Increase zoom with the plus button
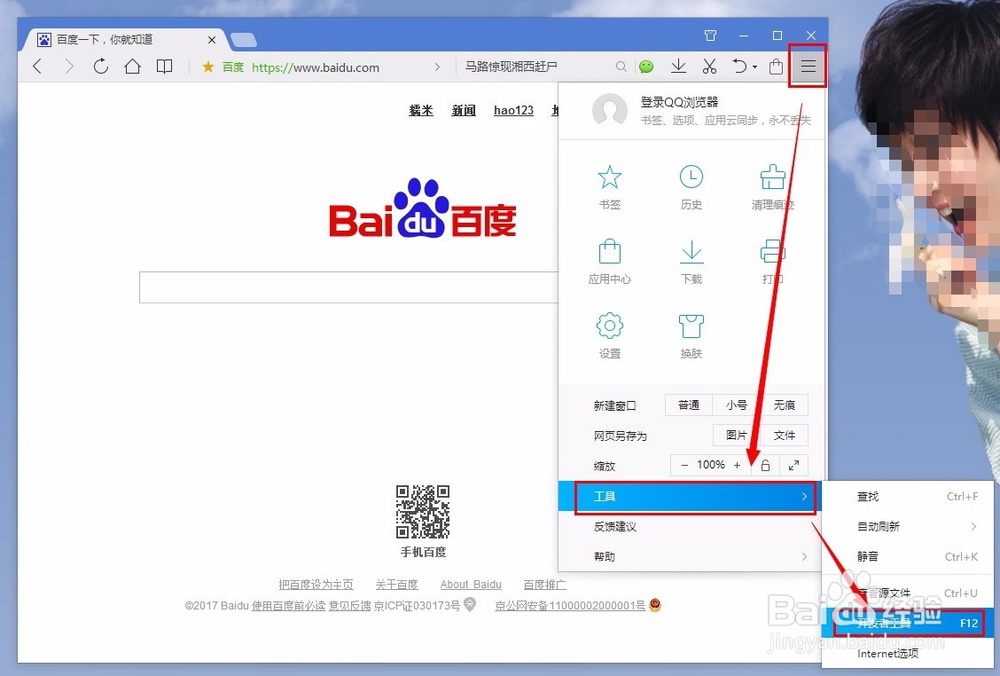 click(x=737, y=465)
